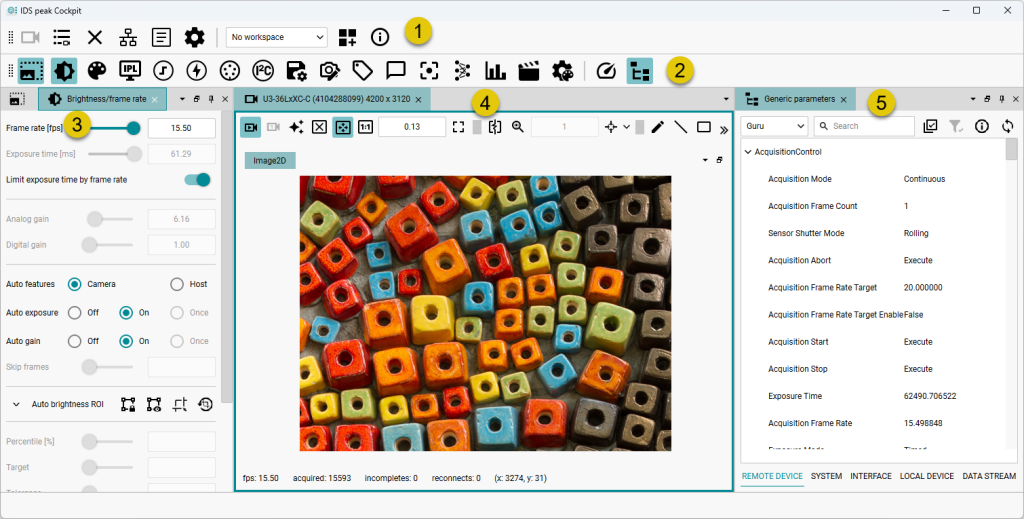Click the Frame rate slider handle
This screenshot has width=1024, height=519.
pos(133,127)
